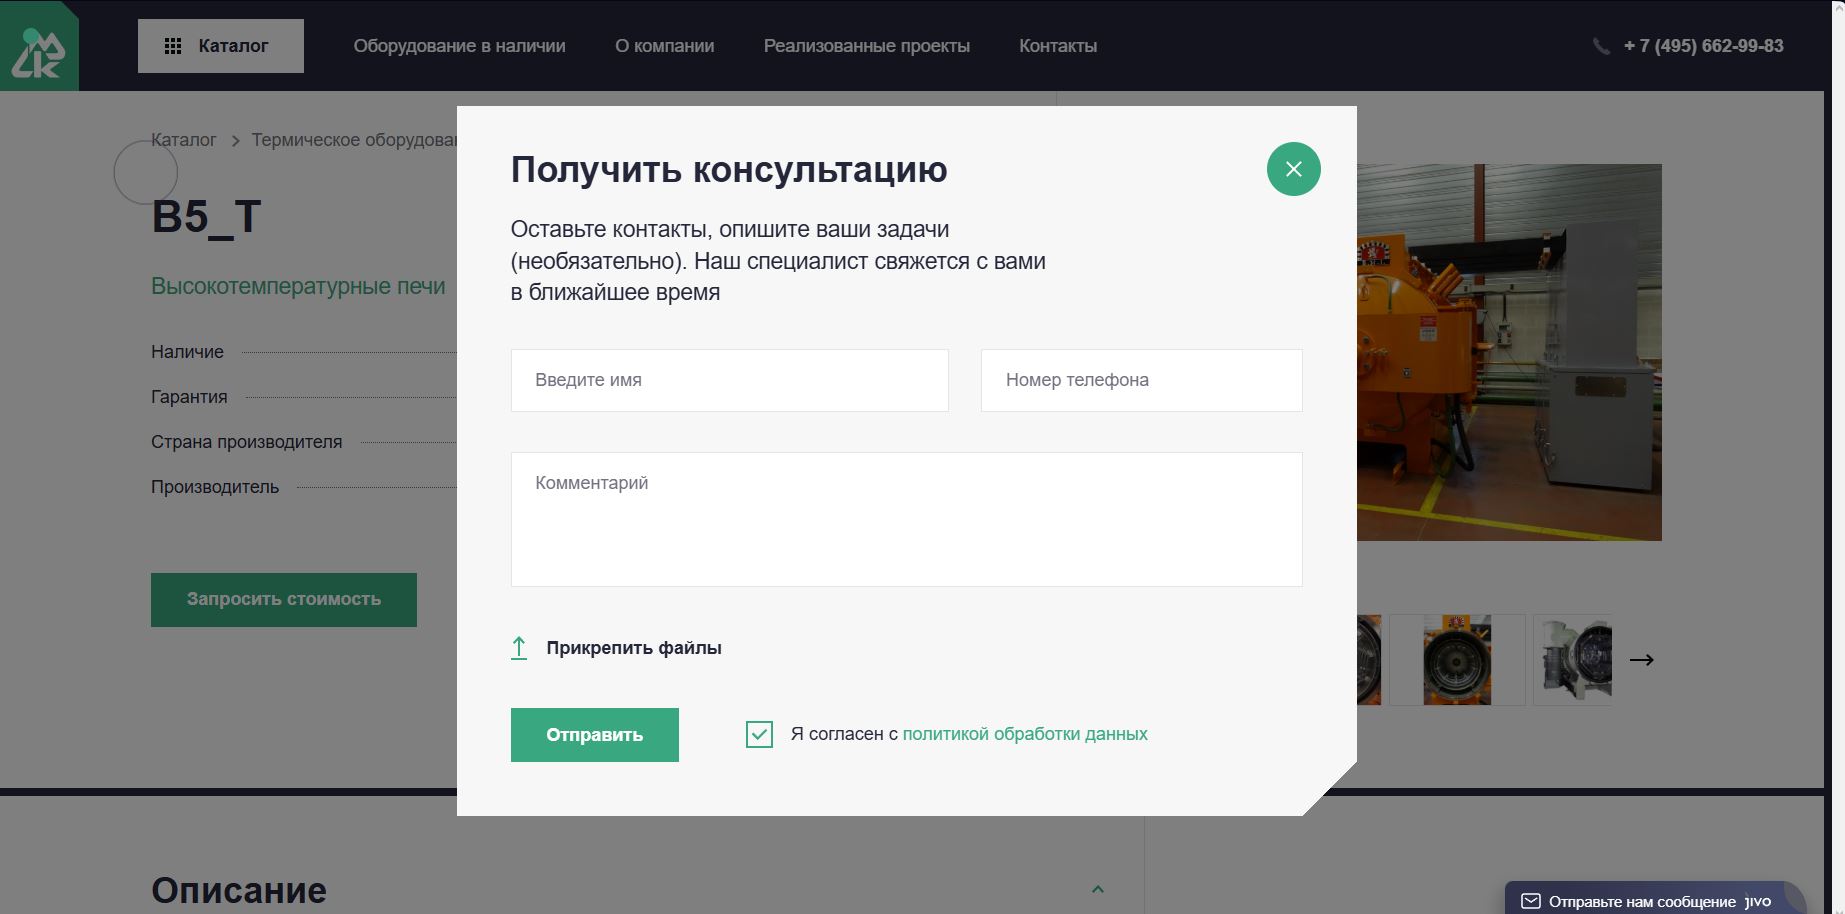This screenshot has width=1845, height=914.
Task: Click the Отправить button
Action: (595, 735)
